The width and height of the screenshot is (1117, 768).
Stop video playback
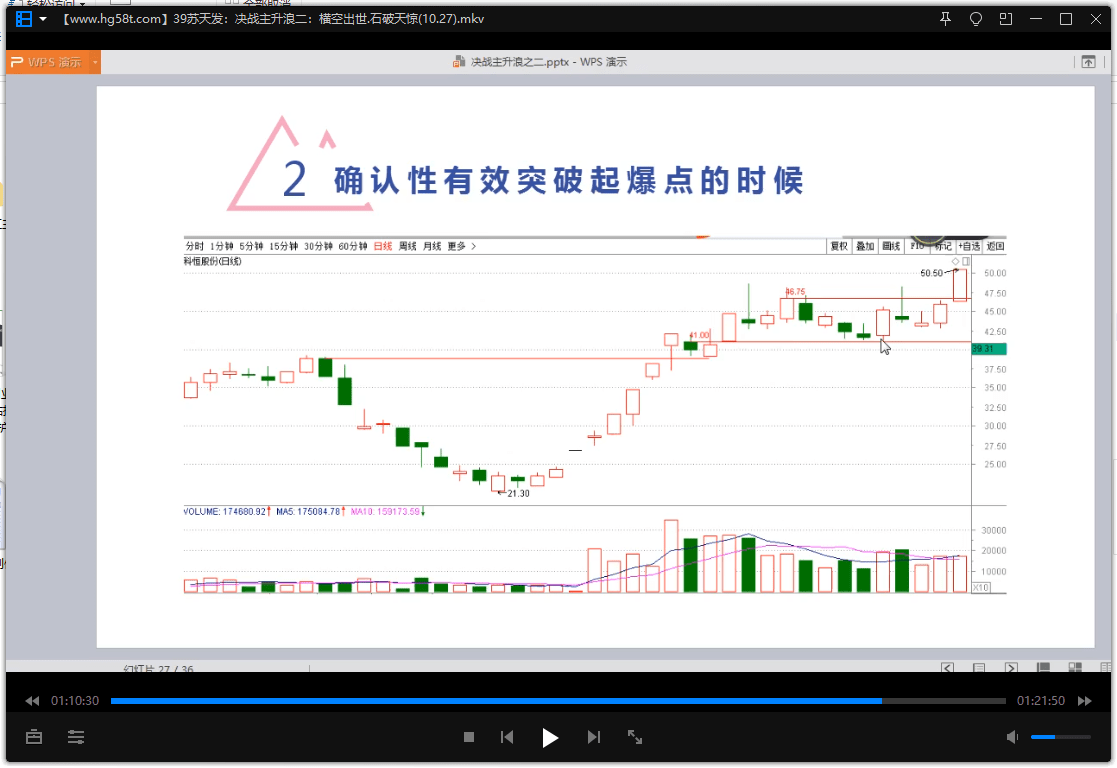click(x=469, y=737)
